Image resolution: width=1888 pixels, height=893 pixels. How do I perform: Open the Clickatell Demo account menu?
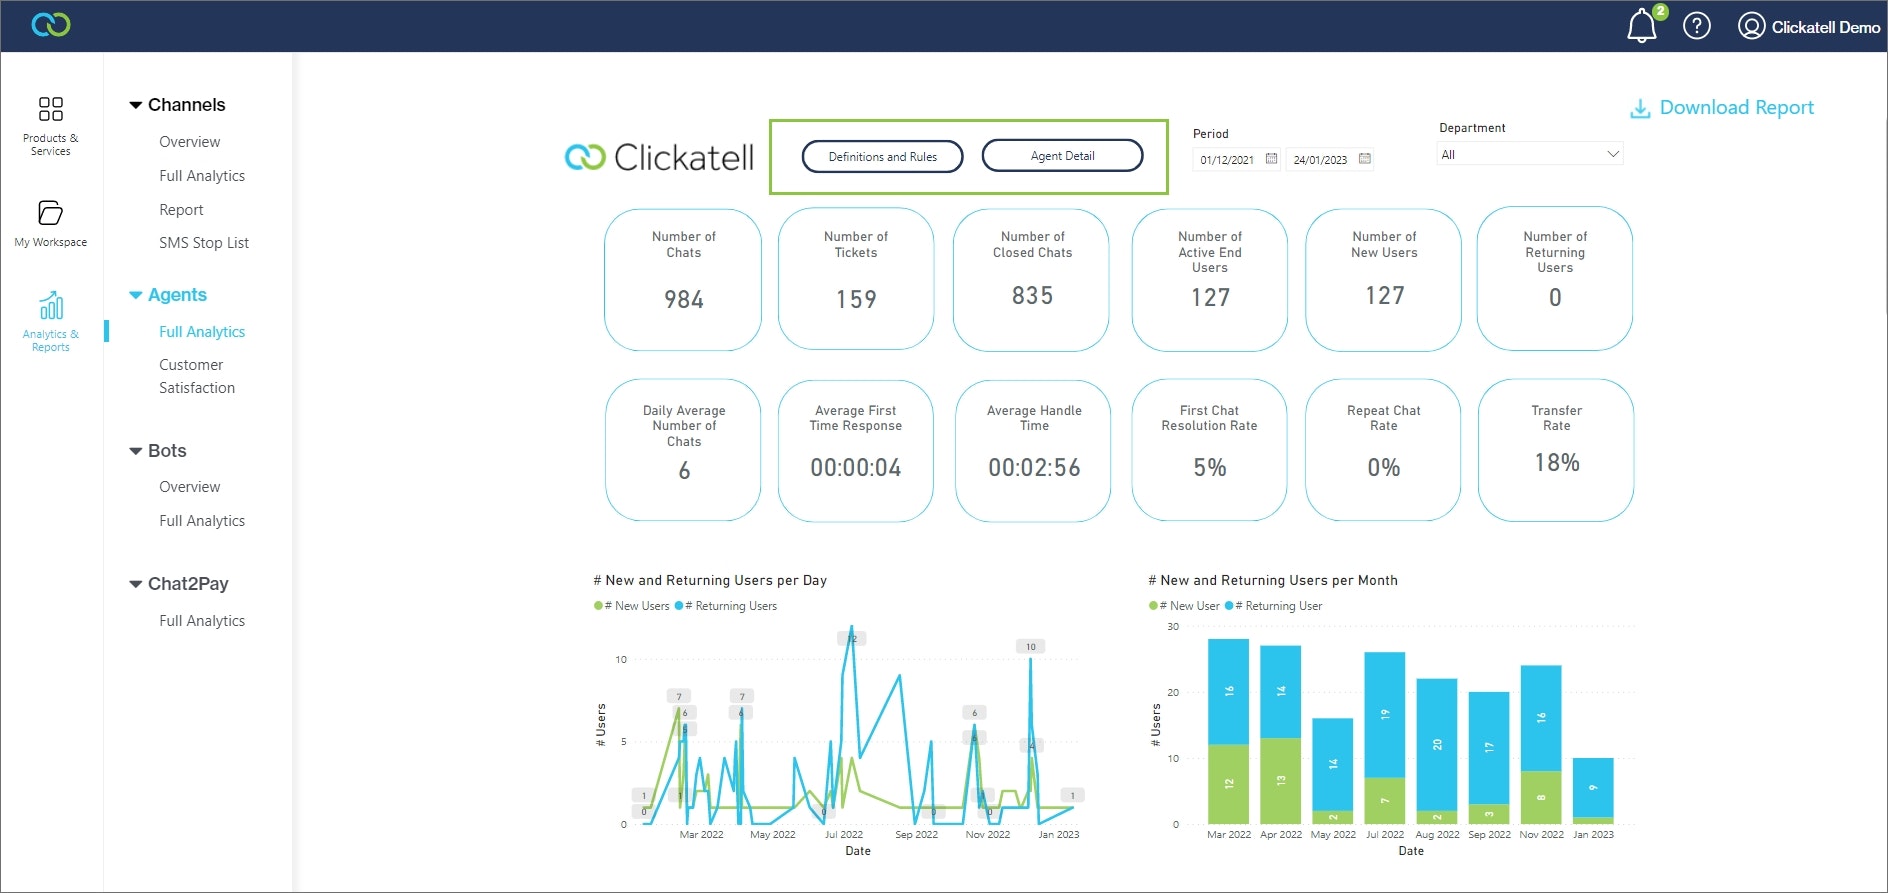click(1809, 27)
